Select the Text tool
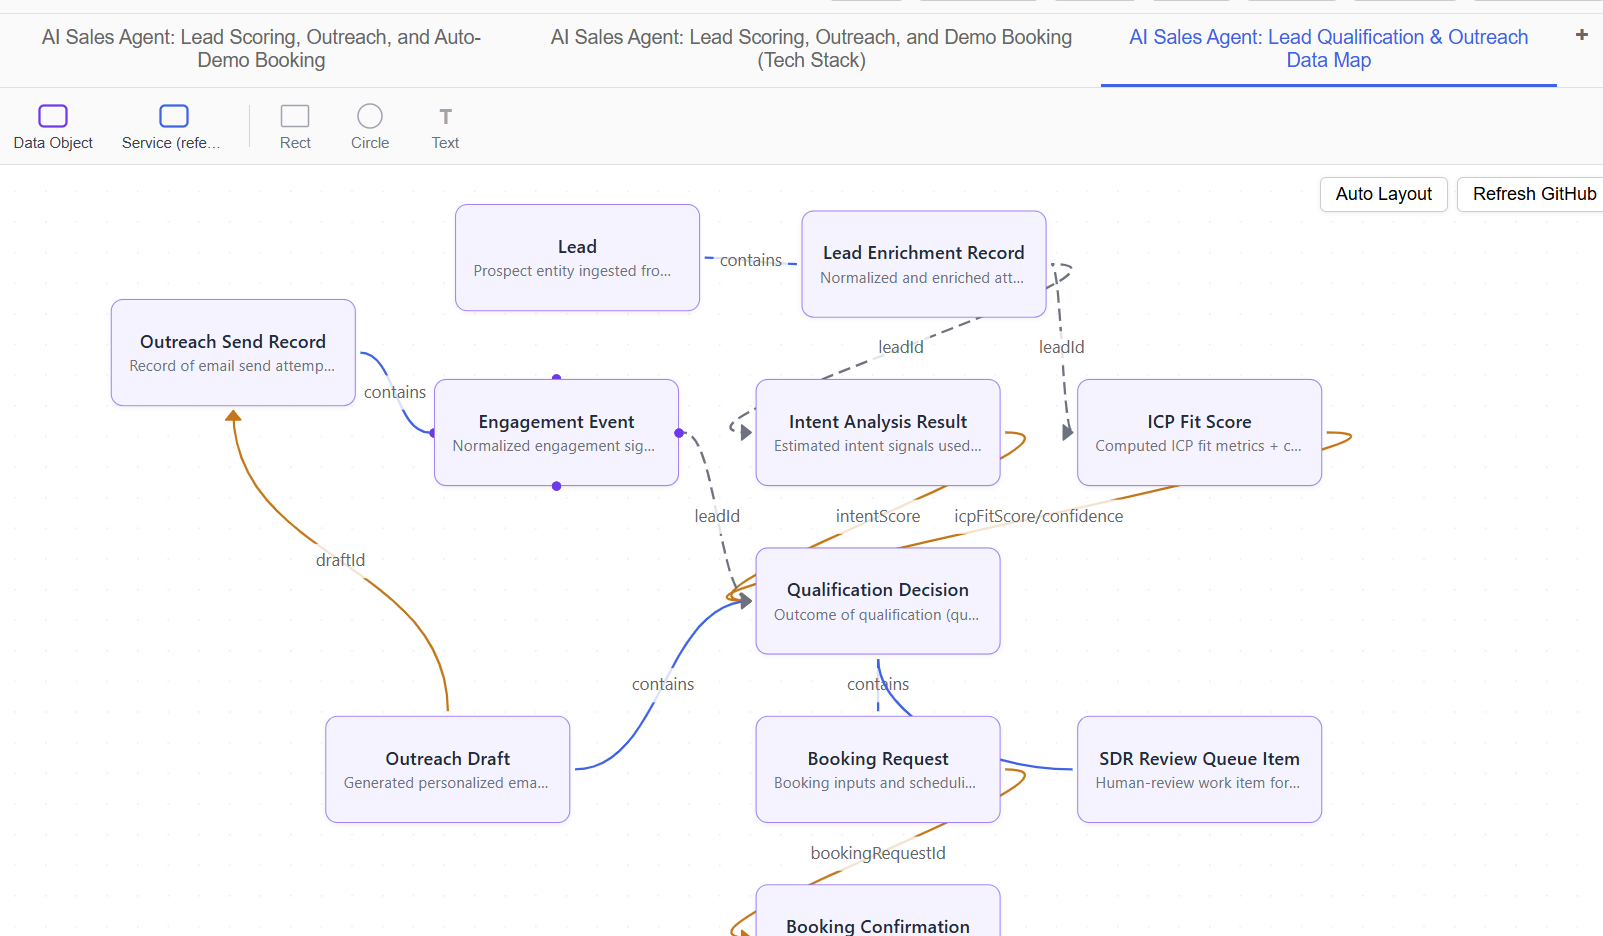The width and height of the screenshot is (1603, 936). click(x=444, y=125)
